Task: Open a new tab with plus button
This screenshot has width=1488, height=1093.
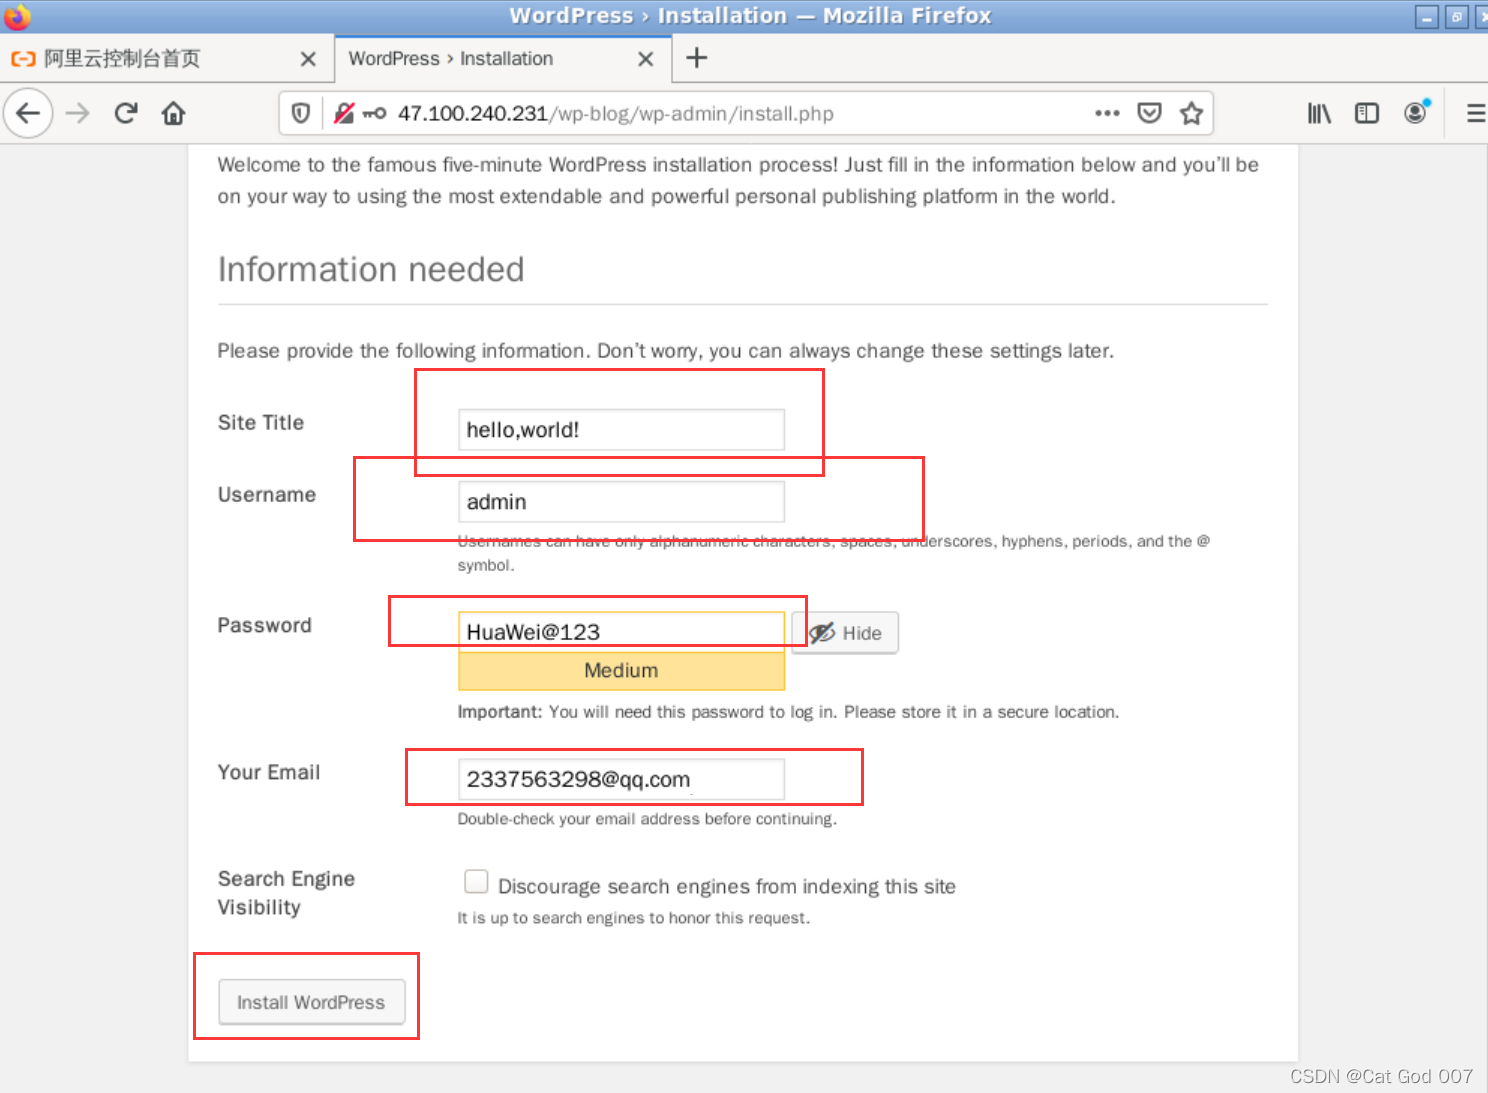Action: (x=697, y=58)
